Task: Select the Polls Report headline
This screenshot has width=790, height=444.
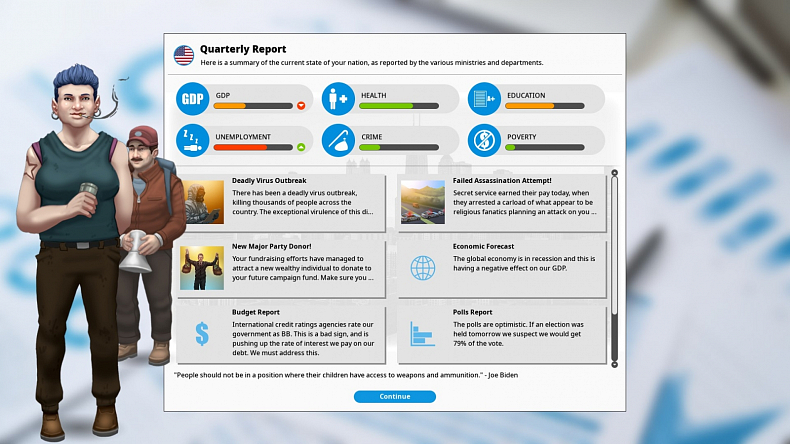Action: pos(472,312)
